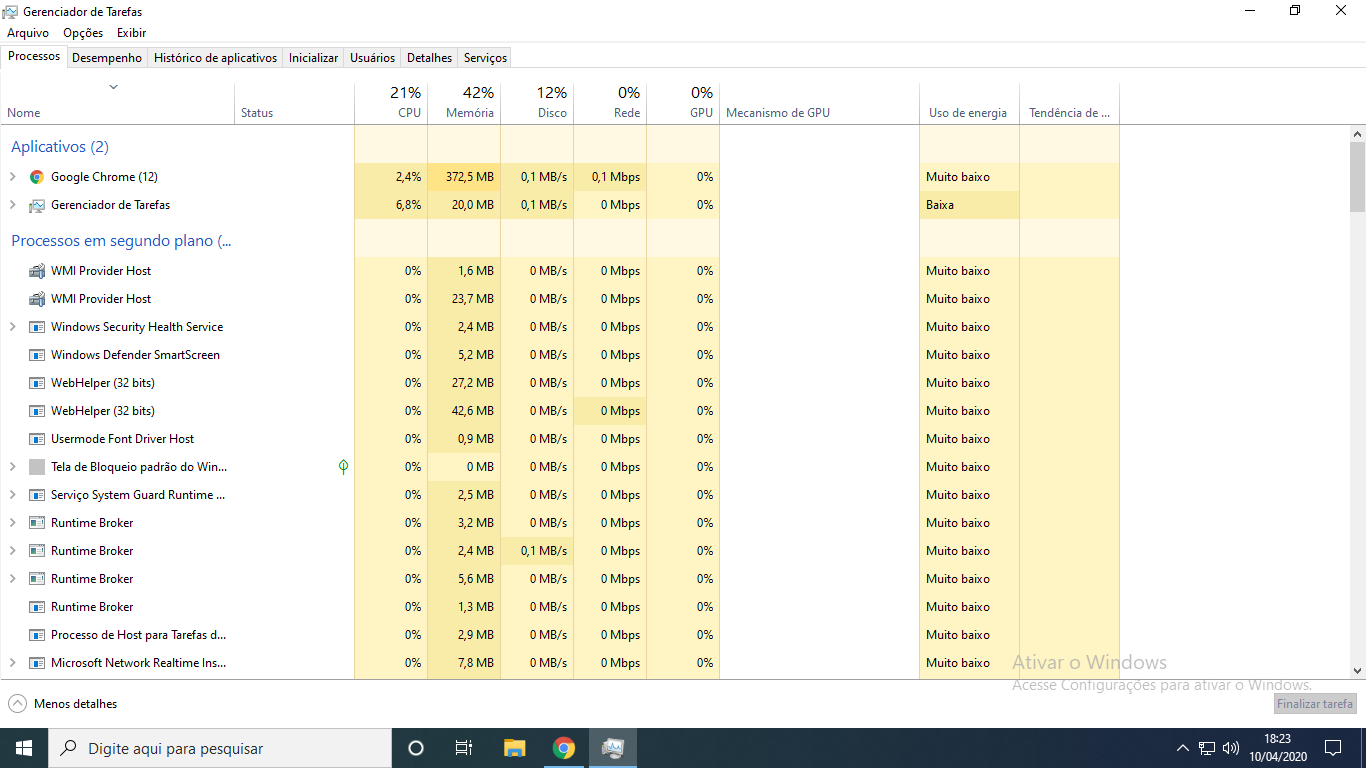Sort by the GPU column header
The width and height of the screenshot is (1366, 768).
[x=683, y=103]
